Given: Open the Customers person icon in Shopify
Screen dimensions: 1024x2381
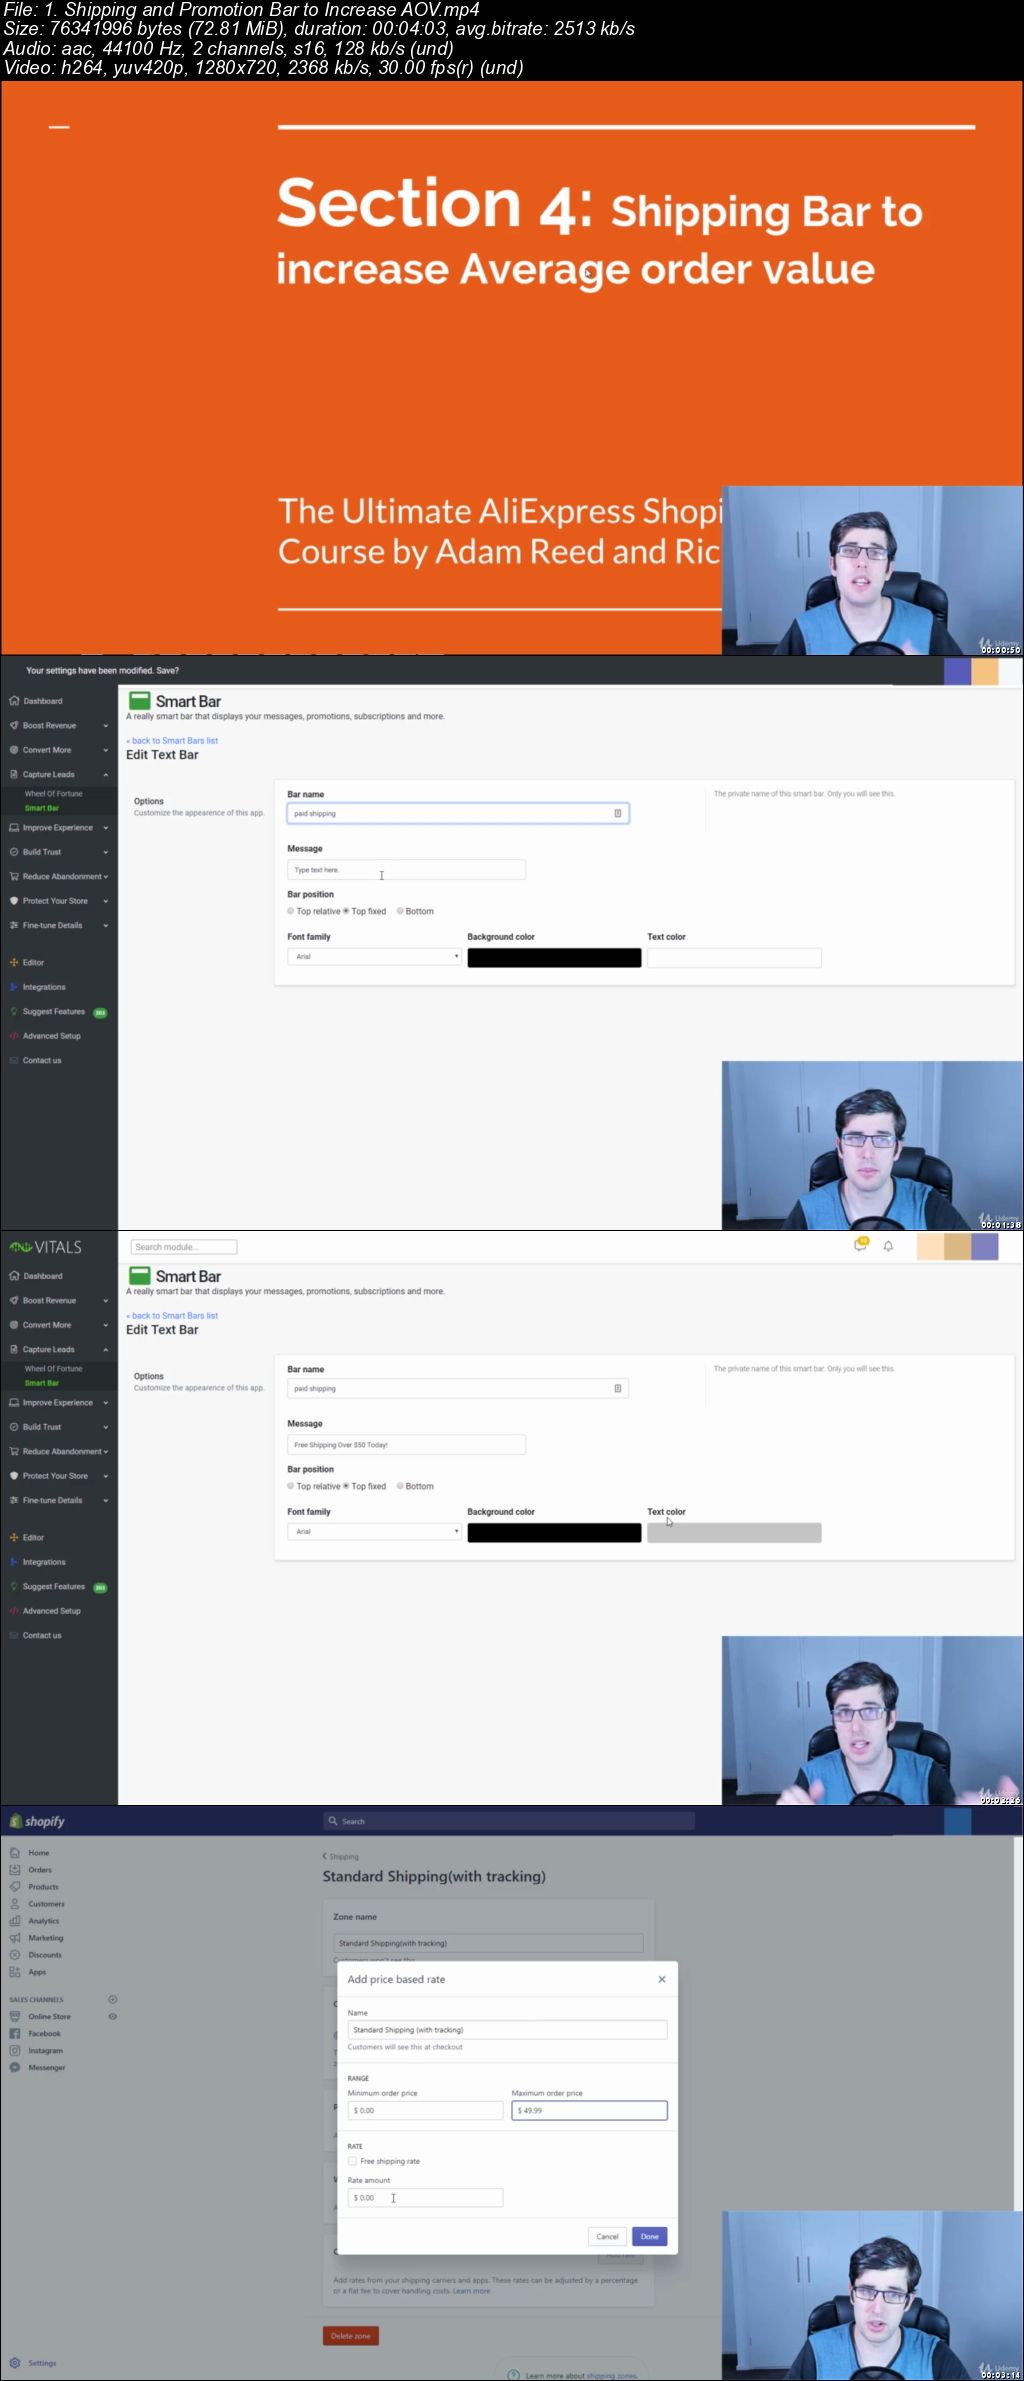Looking at the screenshot, I should click(x=15, y=1904).
